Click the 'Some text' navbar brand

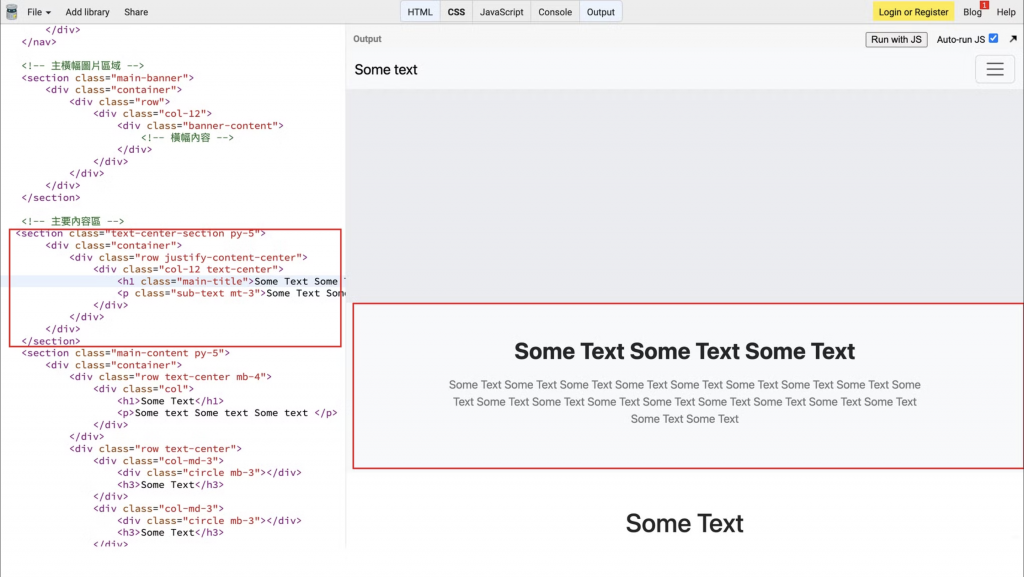pos(386,69)
